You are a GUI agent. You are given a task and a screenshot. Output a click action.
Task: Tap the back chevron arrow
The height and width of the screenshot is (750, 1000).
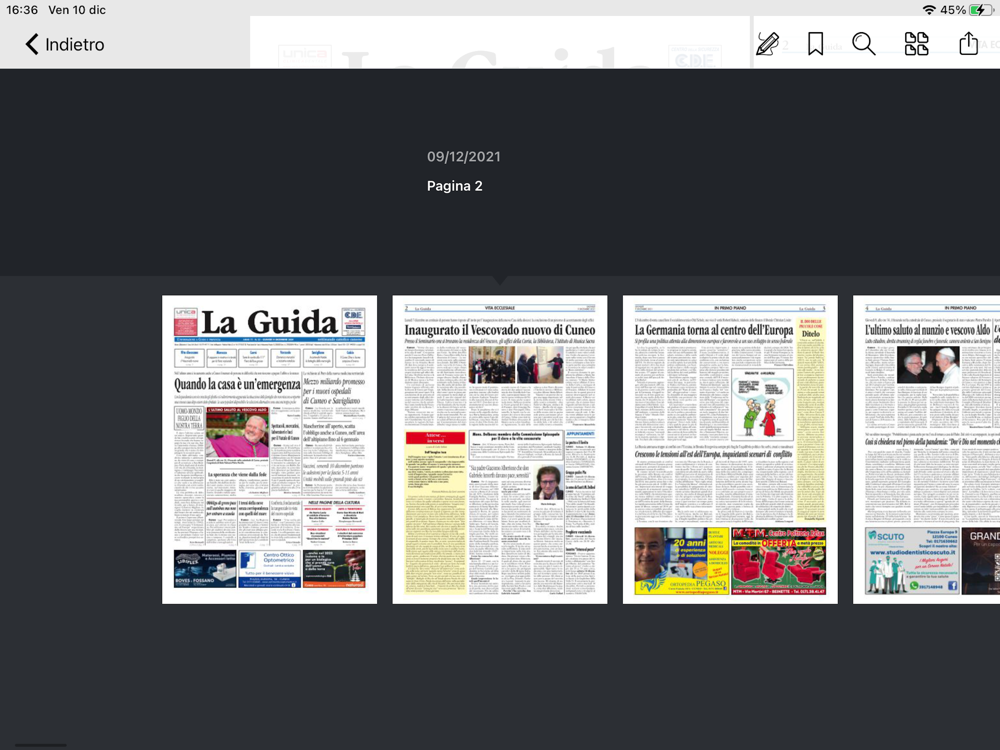[32, 44]
